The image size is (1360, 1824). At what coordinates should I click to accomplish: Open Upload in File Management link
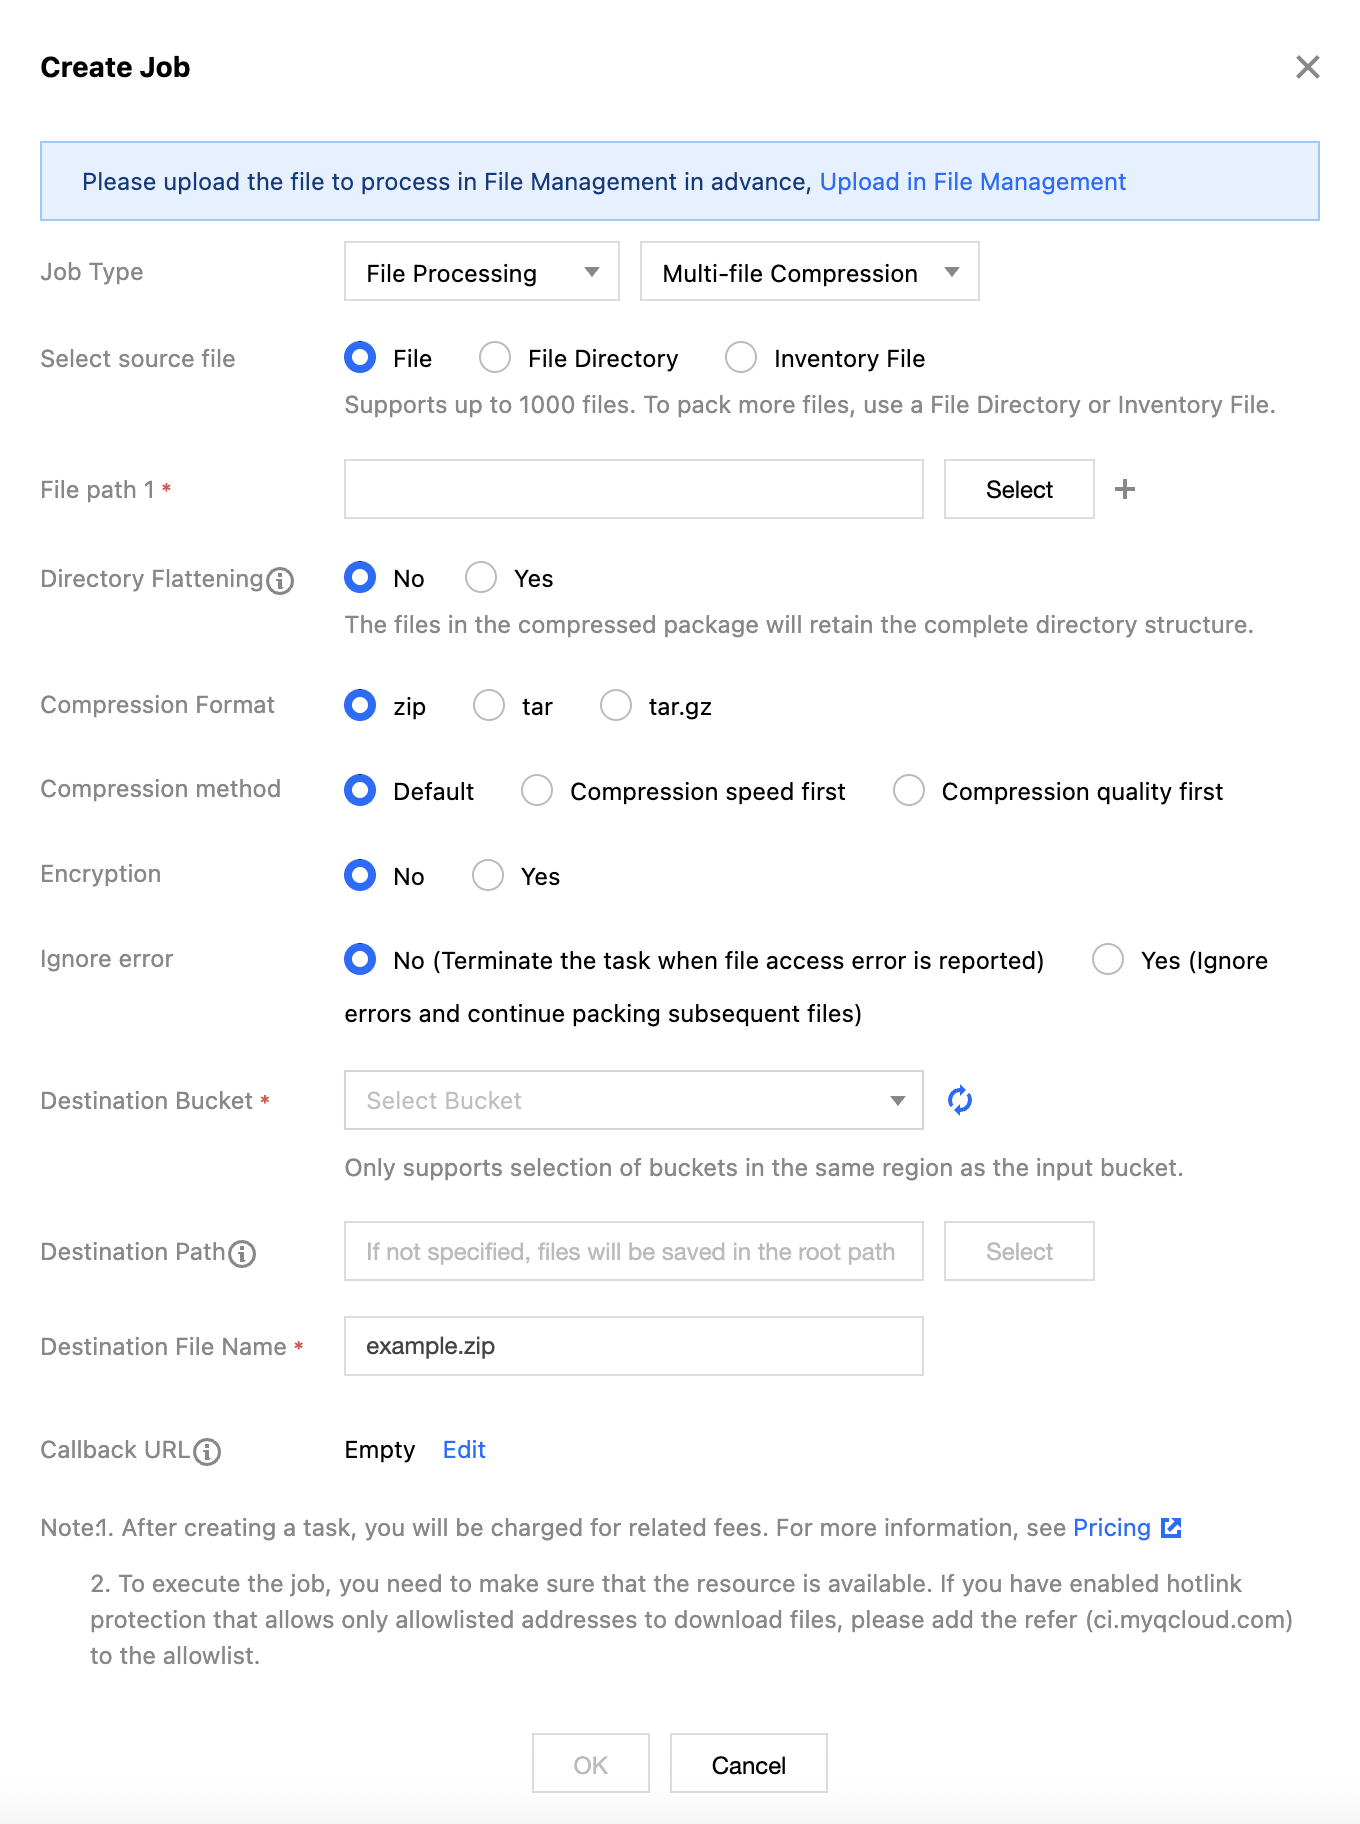click(972, 182)
